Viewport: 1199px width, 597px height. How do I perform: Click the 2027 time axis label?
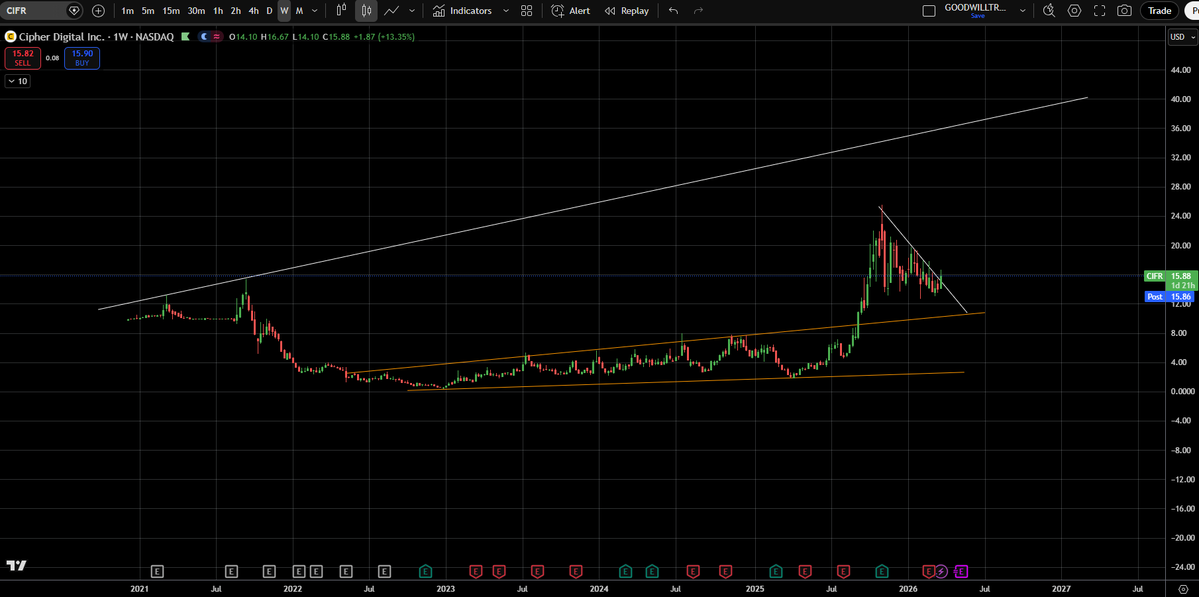(1061, 589)
